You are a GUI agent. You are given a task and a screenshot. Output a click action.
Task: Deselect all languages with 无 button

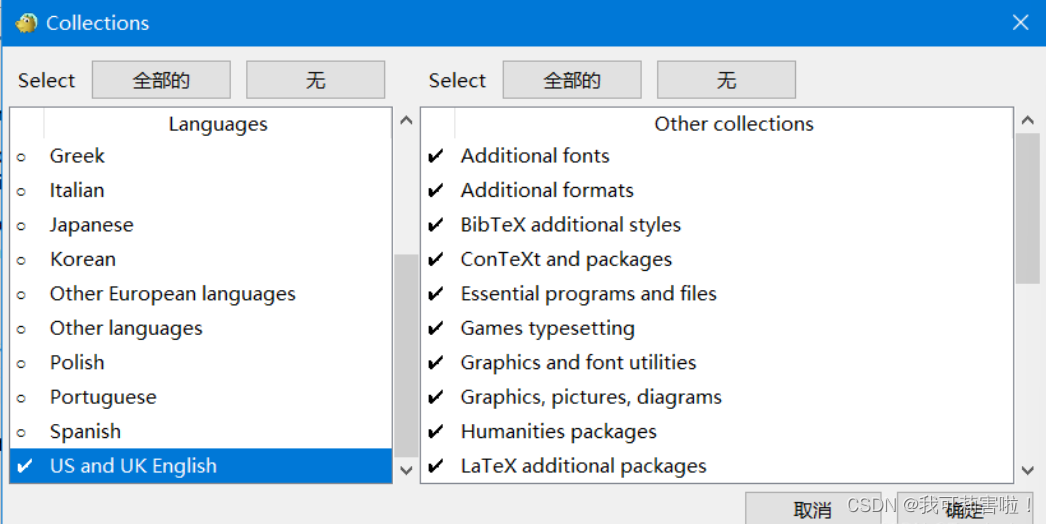316,80
